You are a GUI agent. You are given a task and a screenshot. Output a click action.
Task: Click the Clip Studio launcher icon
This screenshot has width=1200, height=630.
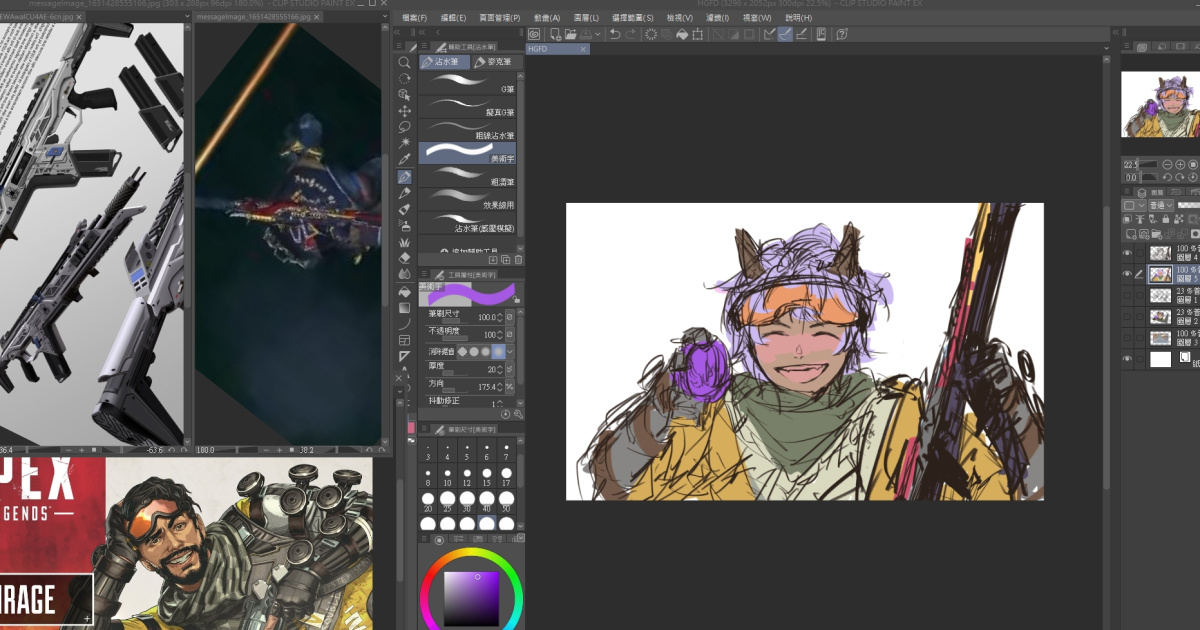coord(534,34)
